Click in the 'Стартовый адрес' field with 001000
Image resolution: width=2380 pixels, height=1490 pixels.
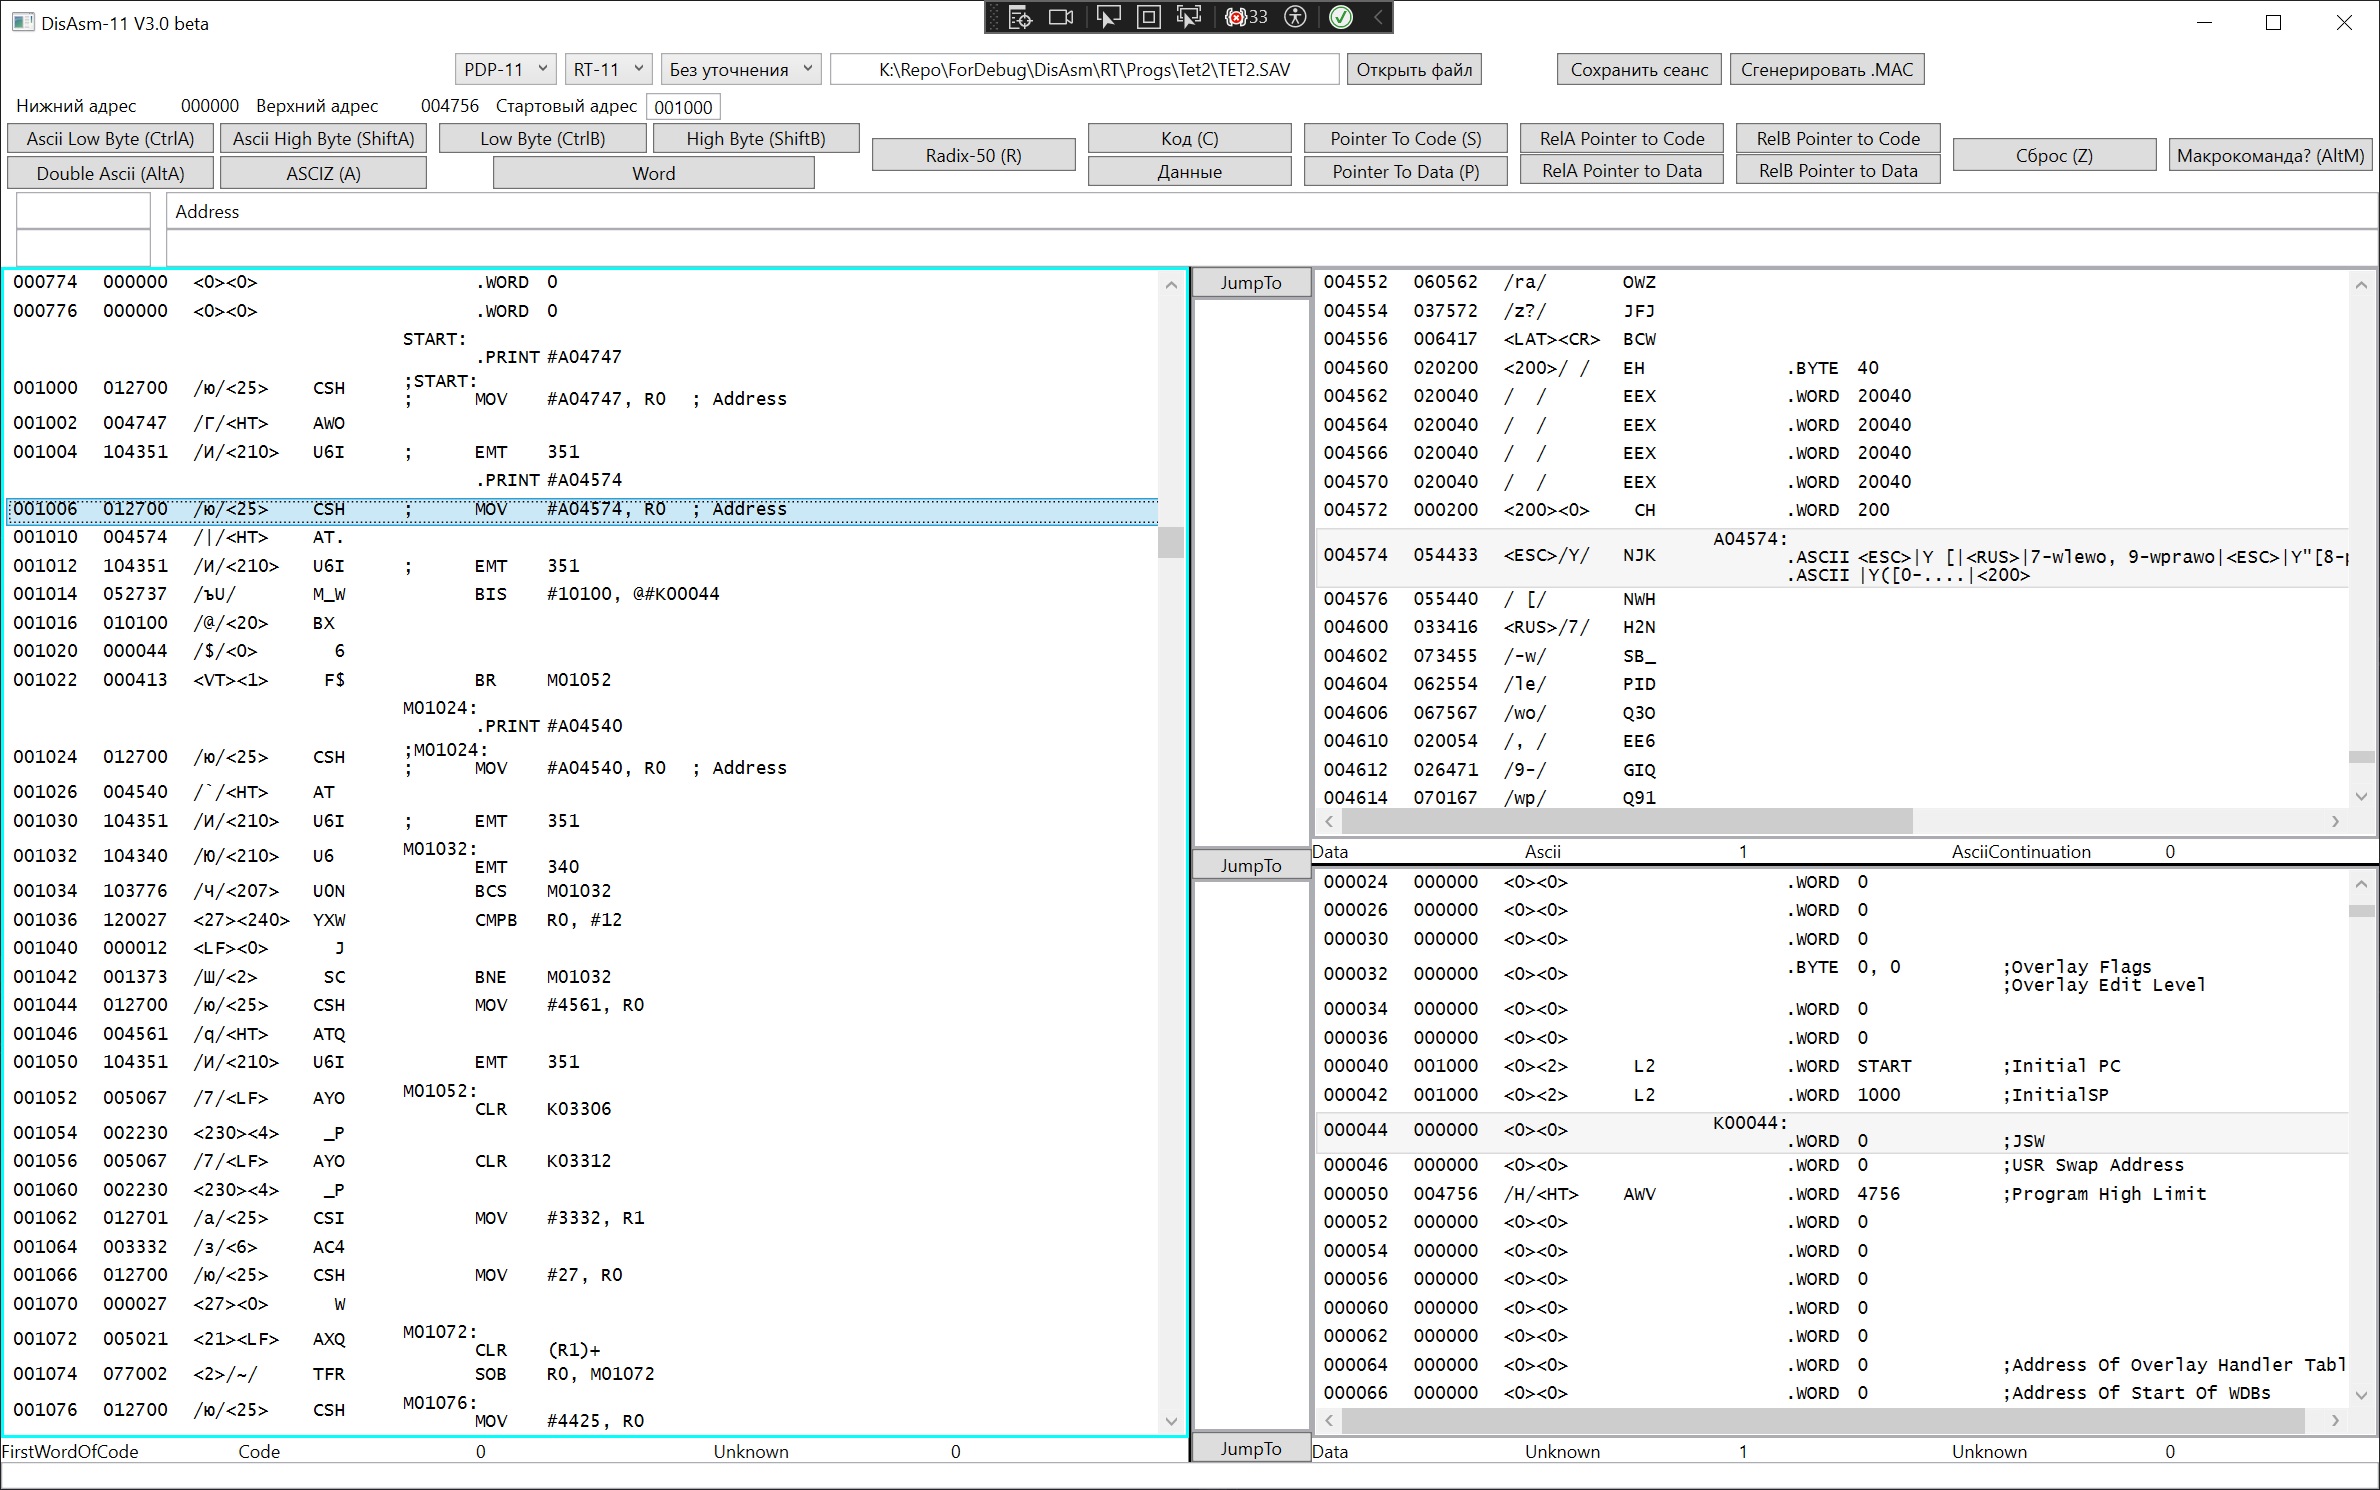point(683,107)
